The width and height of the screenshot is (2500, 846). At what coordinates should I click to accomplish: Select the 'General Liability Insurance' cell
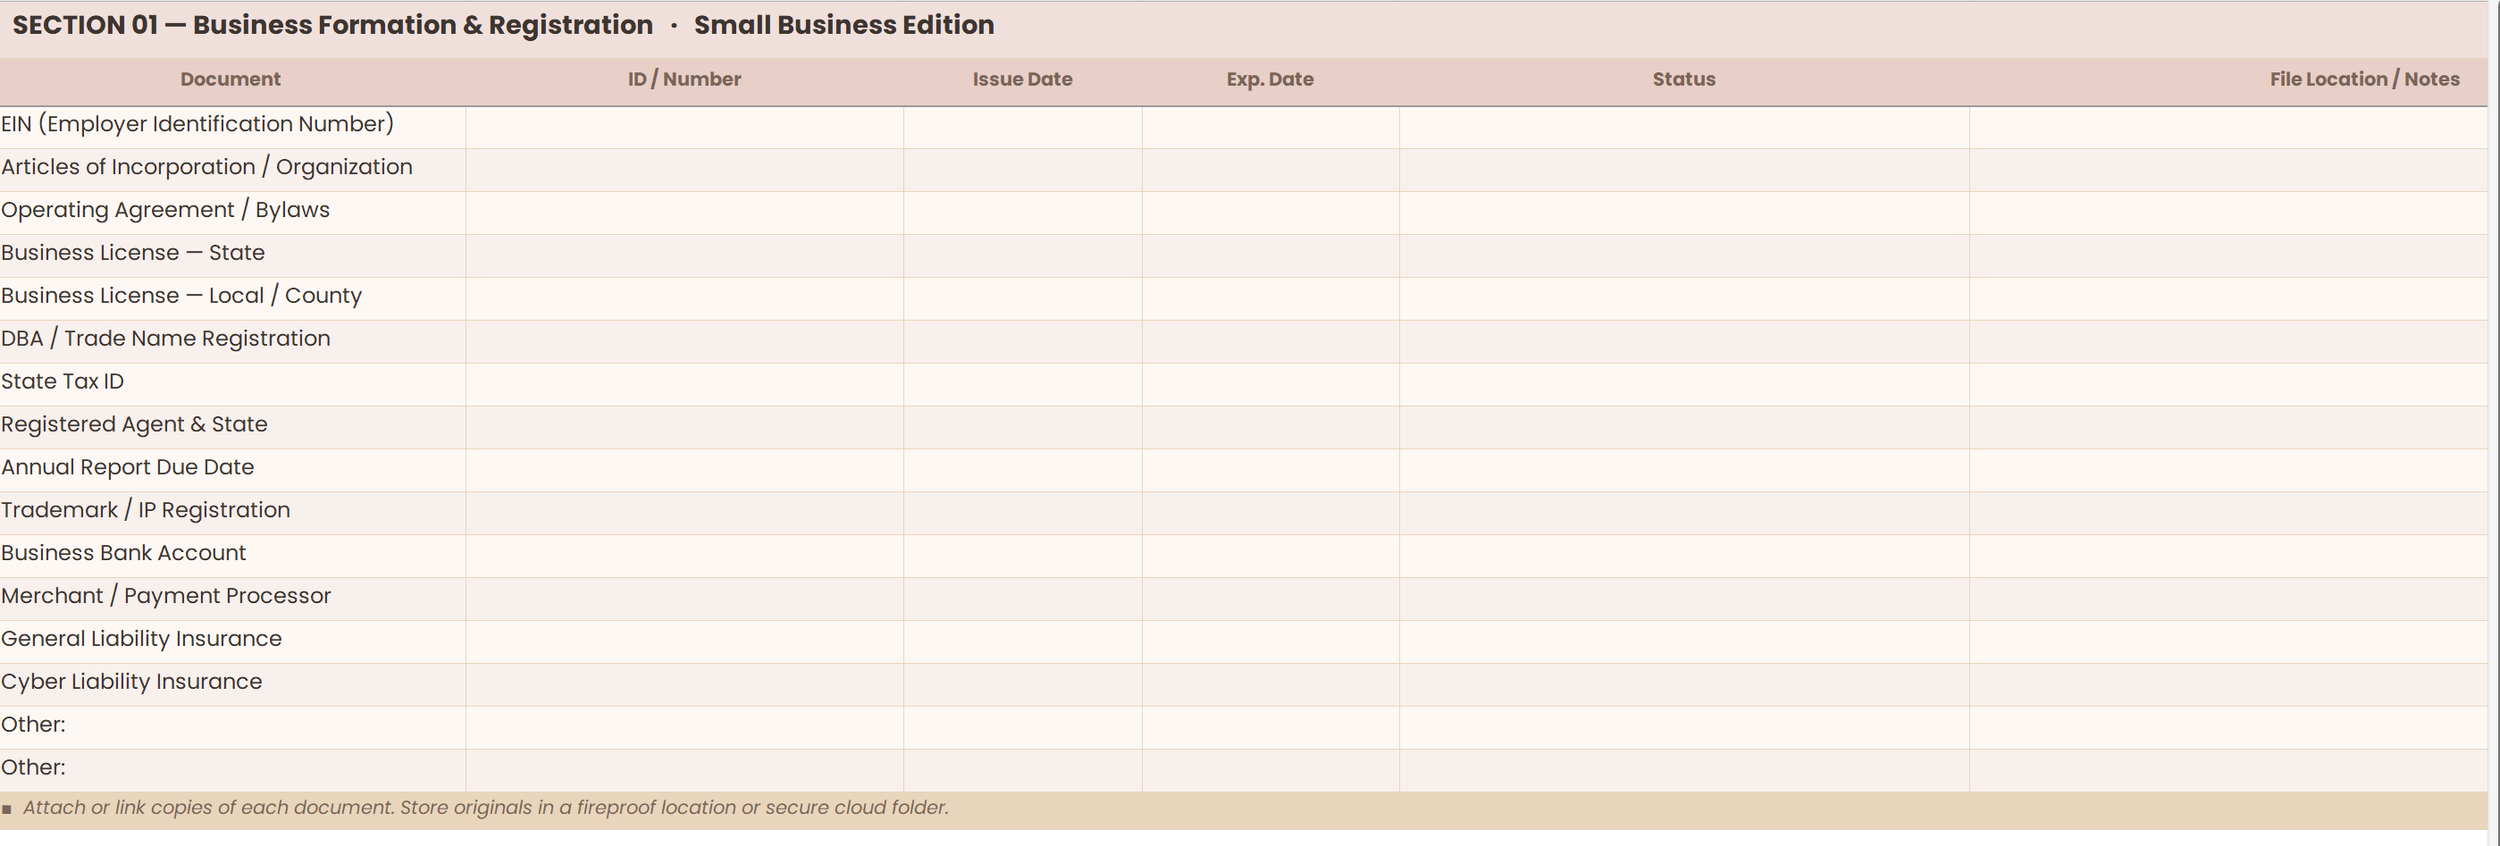click(x=232, y=643)
